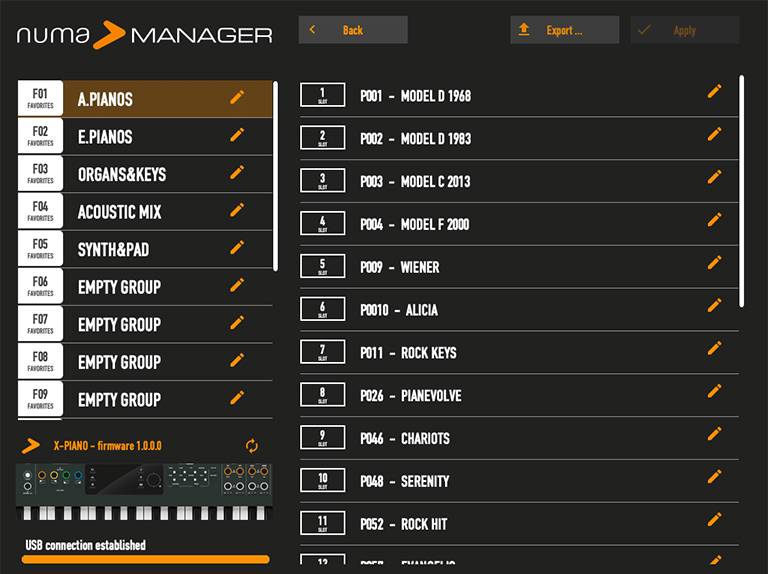Edit slot 2 MODEL D 1983 pencil
The height and width of the screenshot is (574, 768).
coord(715,134)
